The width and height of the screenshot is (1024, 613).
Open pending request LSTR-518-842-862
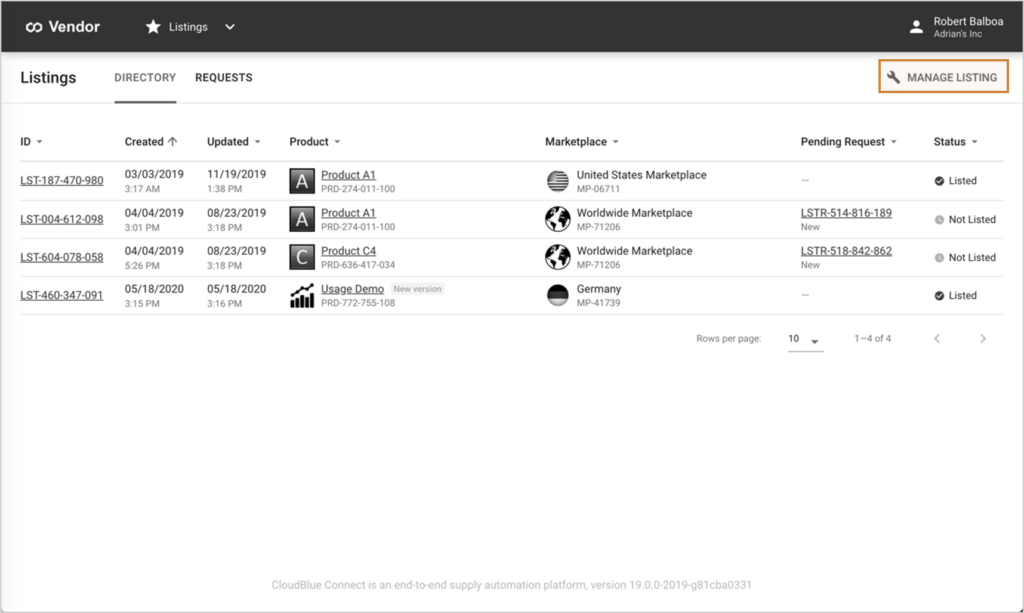click(x=846, y=251)
